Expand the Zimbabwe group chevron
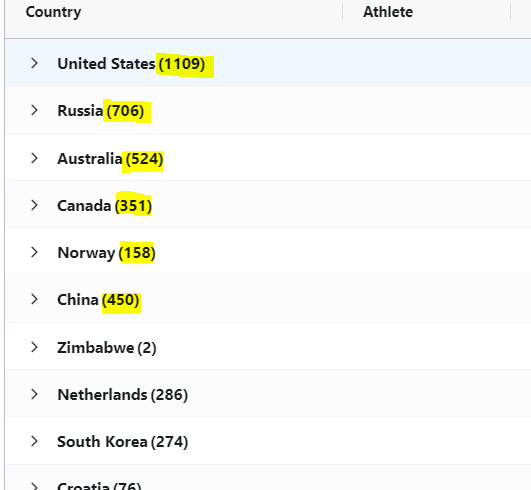Viewport: 531px width, 490px height. pyautogui.click(x=34, y=347)
